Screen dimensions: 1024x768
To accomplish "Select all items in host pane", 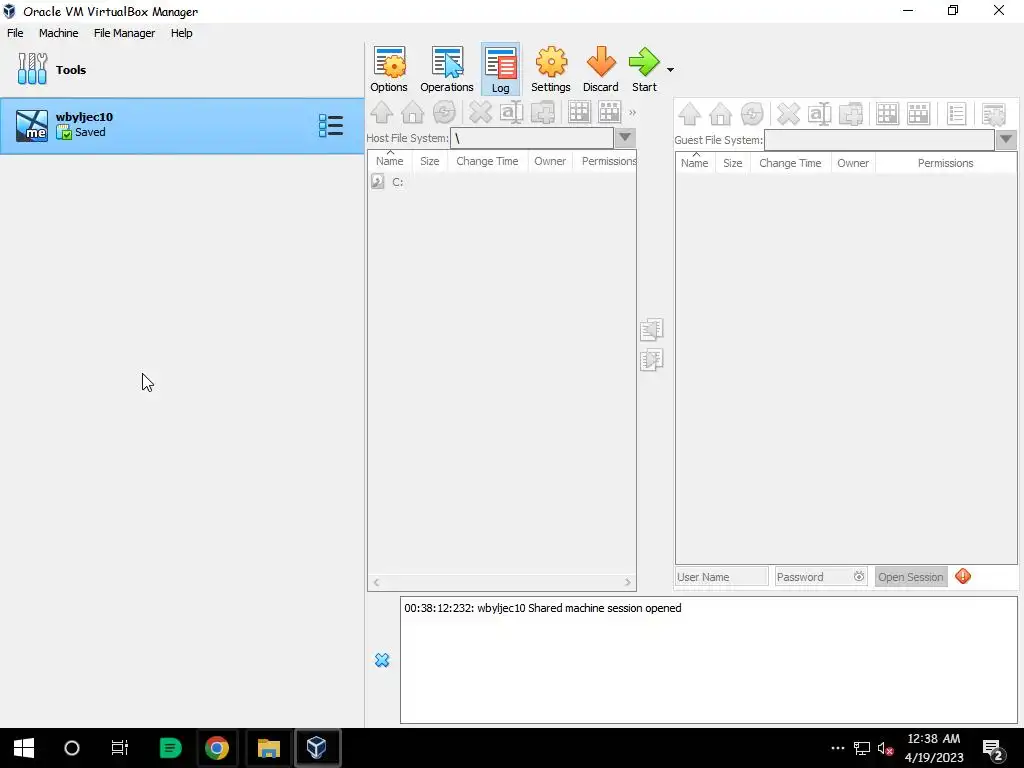I will click(579, 112).
